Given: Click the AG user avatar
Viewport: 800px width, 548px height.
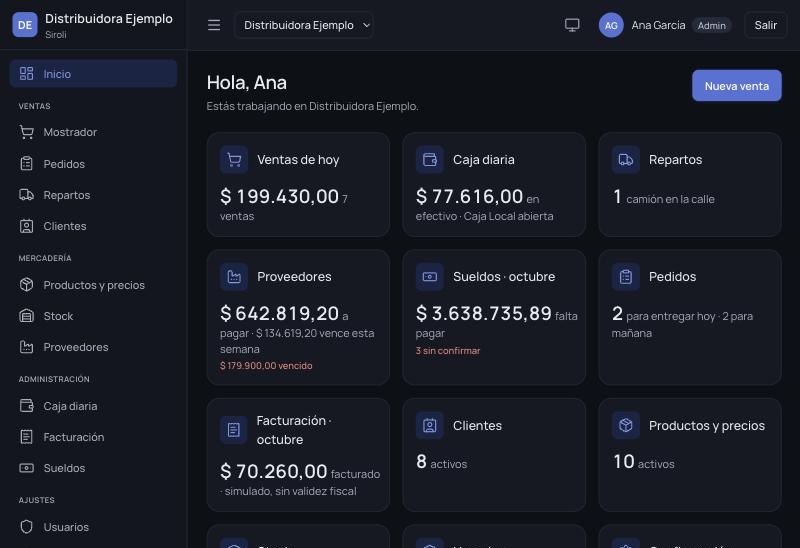Looking at the screenshot, I should (x=611, y=25).
